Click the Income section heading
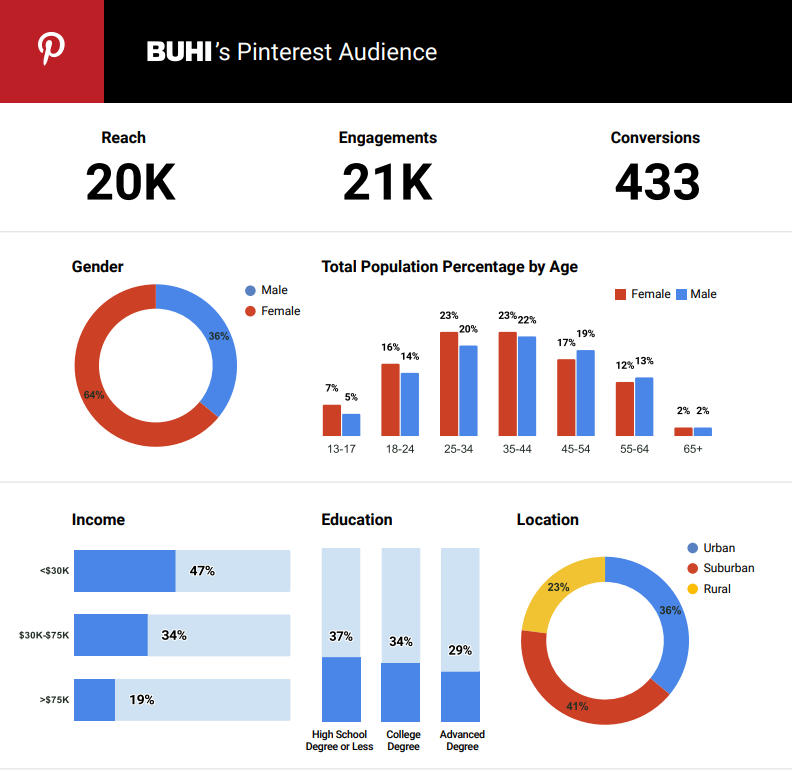This screenshot has height=771, width=792. (98, 519)
